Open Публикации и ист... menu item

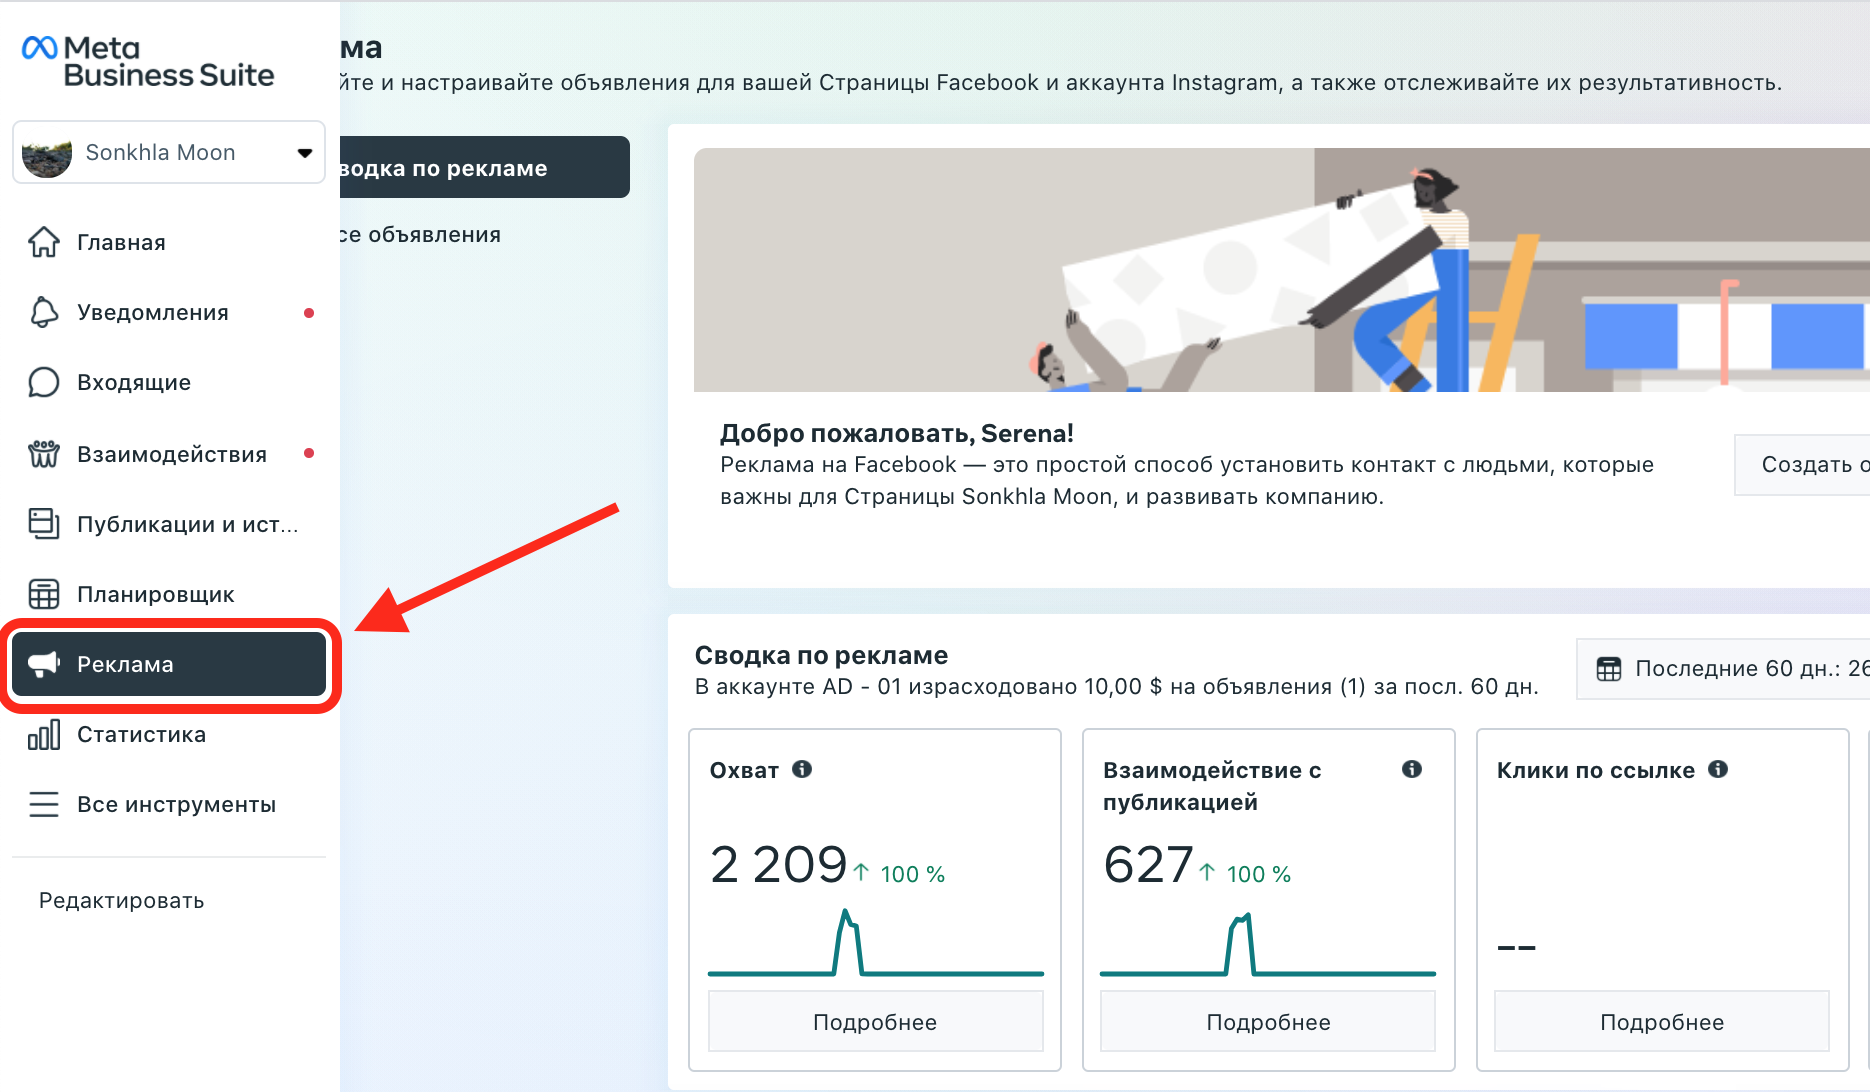coord(169,524)
